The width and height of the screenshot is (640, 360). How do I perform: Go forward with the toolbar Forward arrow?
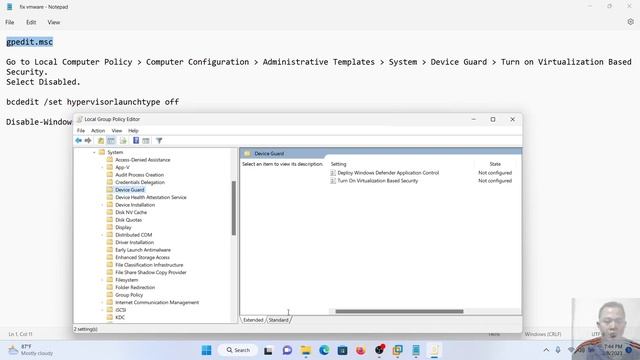(88, 140)
